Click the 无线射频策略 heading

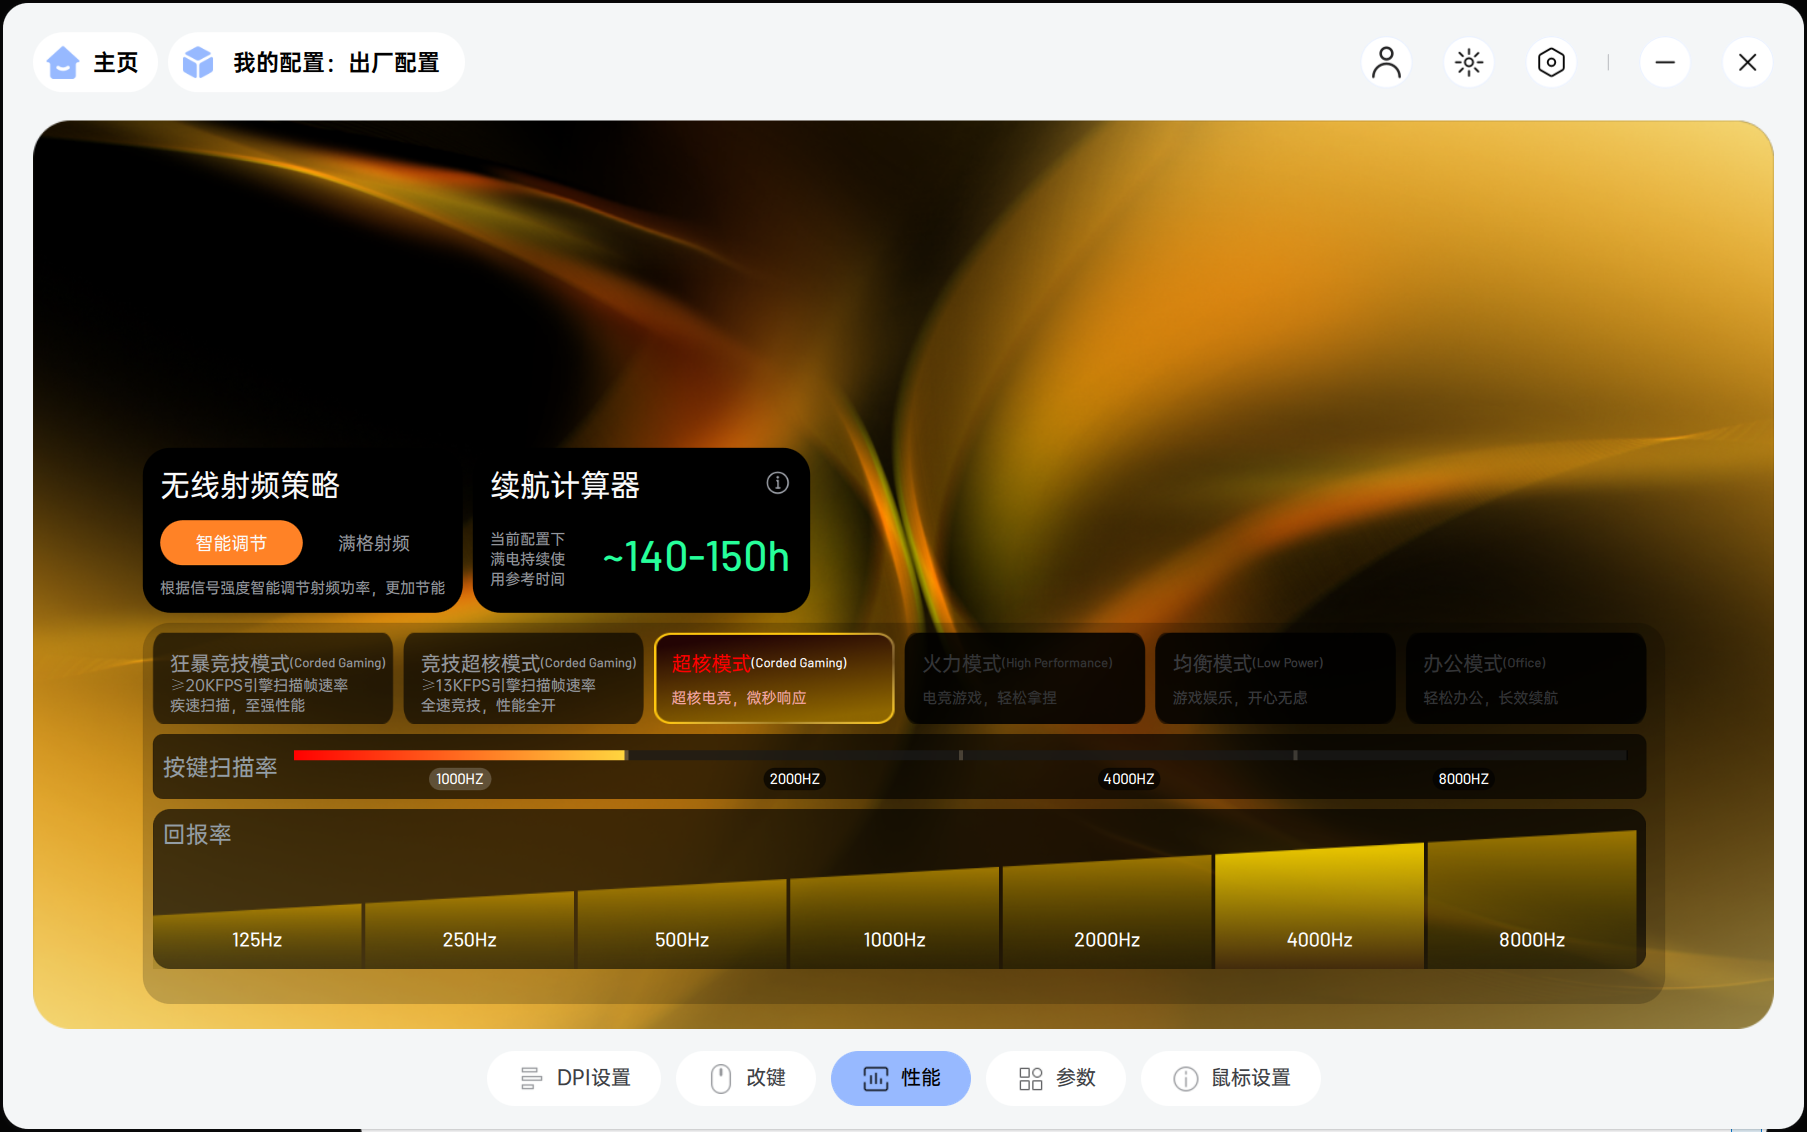250,485
